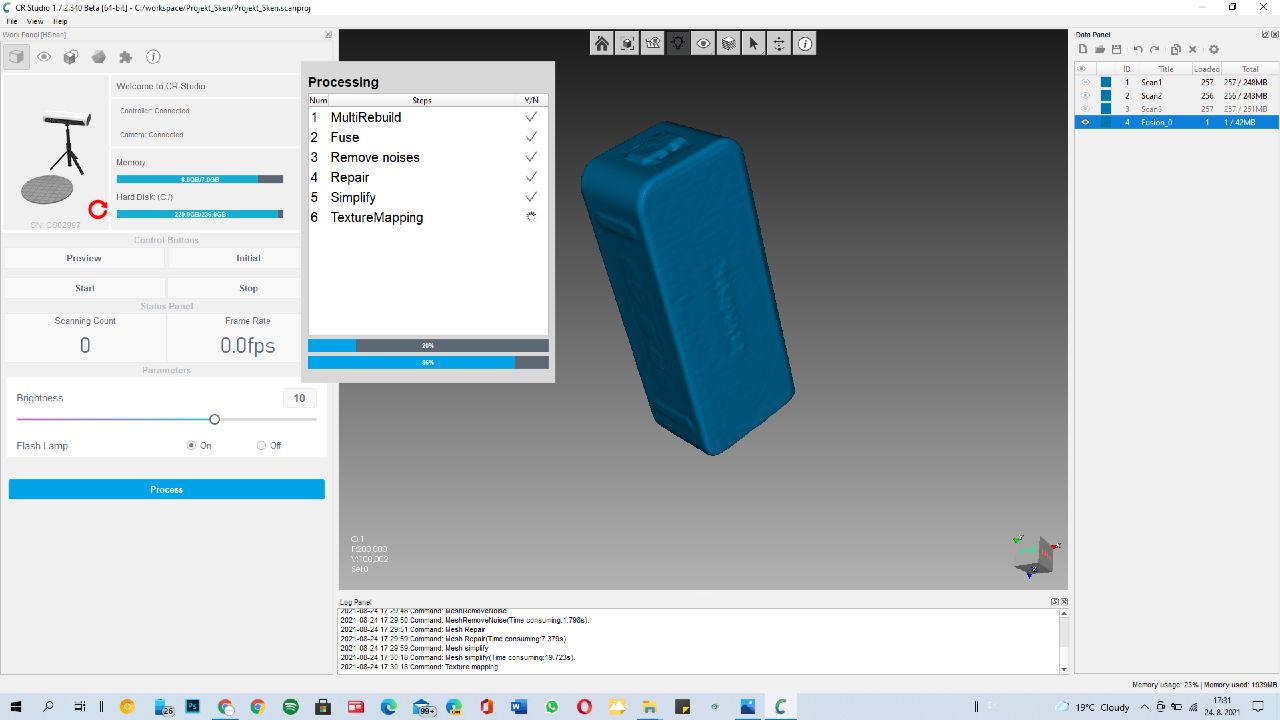
Task: Click Scan1 color swatch
Action: pyautogui.click(x=1106, y=82)
